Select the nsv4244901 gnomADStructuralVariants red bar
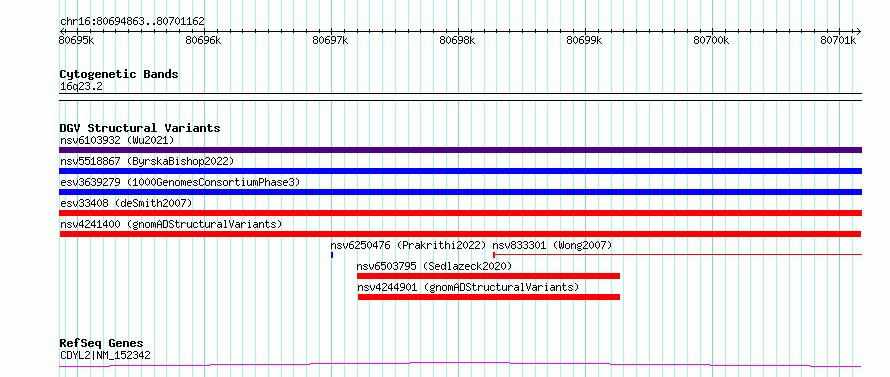The height and width of the screenshot is (377, 890). coord(489,297)
